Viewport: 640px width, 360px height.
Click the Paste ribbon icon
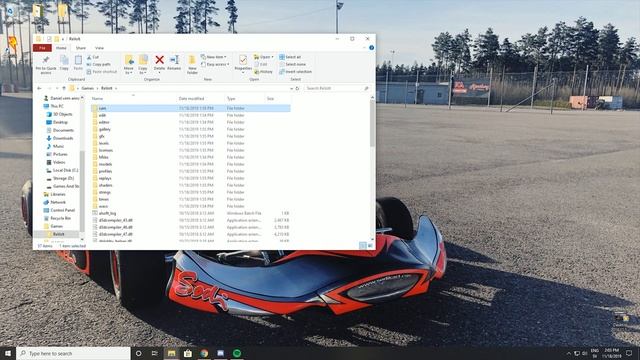click(x=78, y=60)
